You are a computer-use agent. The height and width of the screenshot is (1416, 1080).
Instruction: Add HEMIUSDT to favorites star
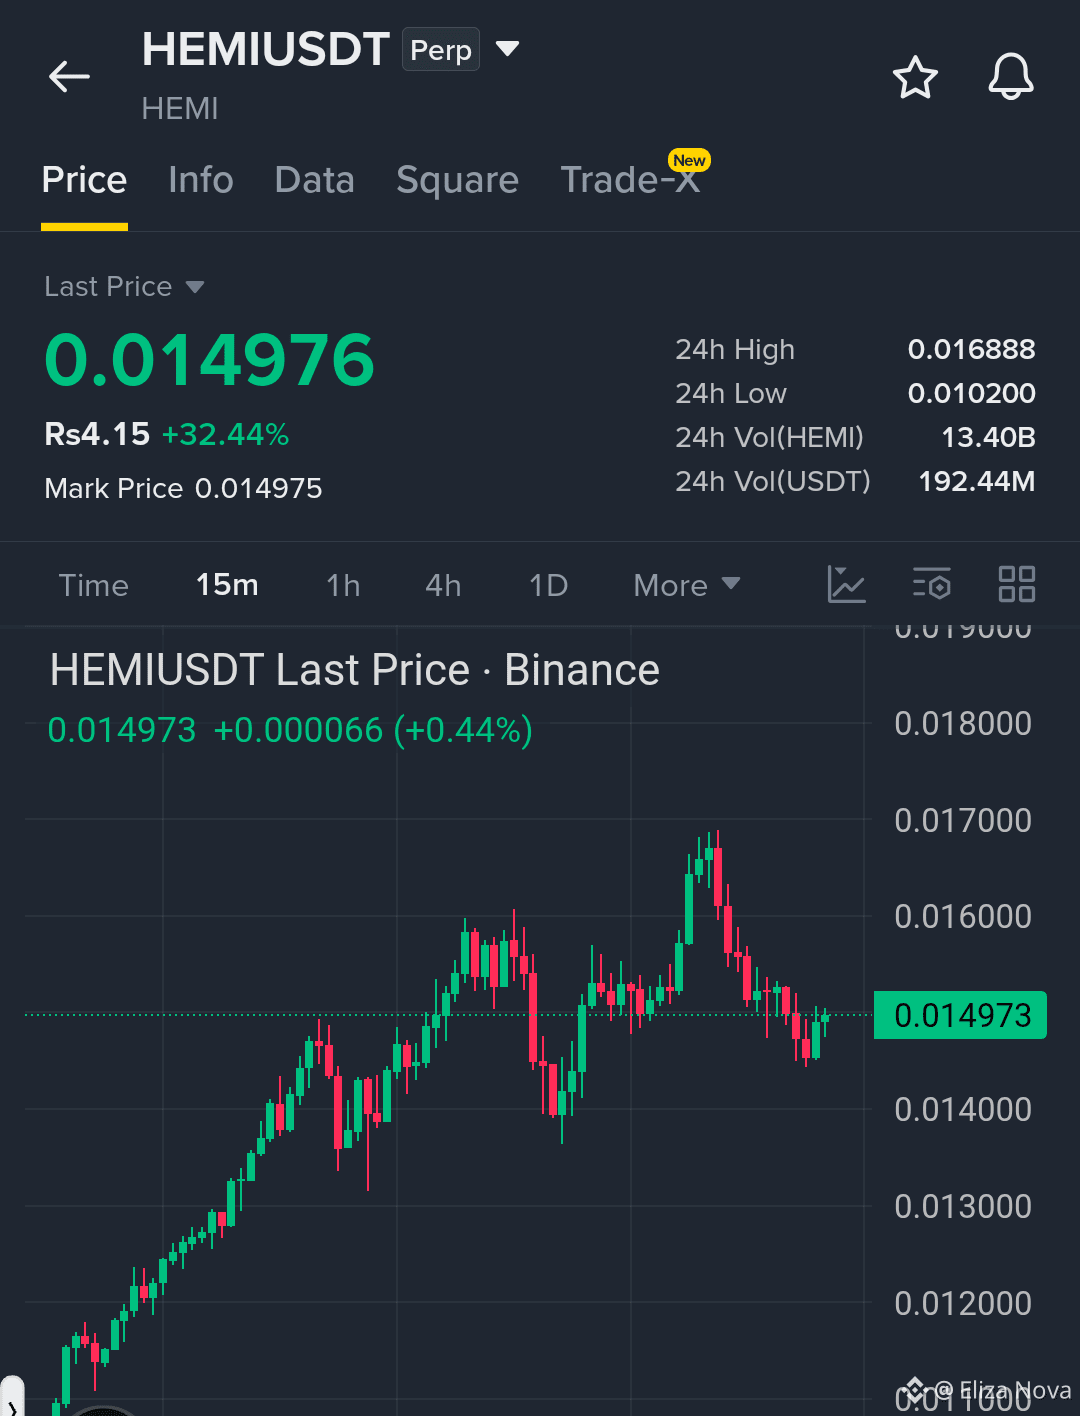[915, 77]
